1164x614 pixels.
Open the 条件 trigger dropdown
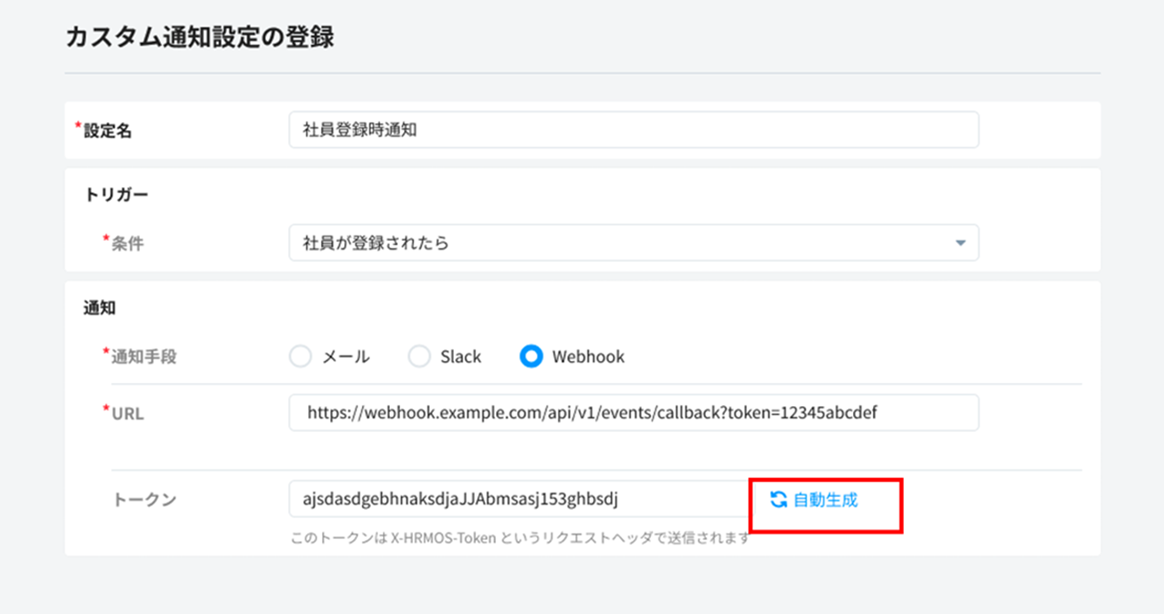click(633, 243)
